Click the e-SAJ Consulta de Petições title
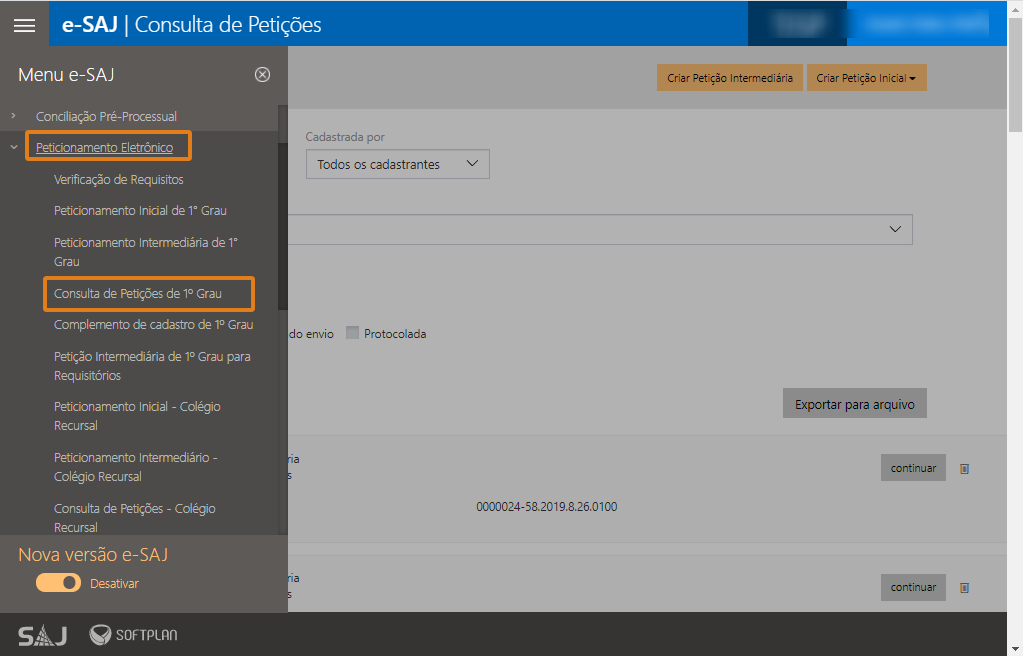 191,25
